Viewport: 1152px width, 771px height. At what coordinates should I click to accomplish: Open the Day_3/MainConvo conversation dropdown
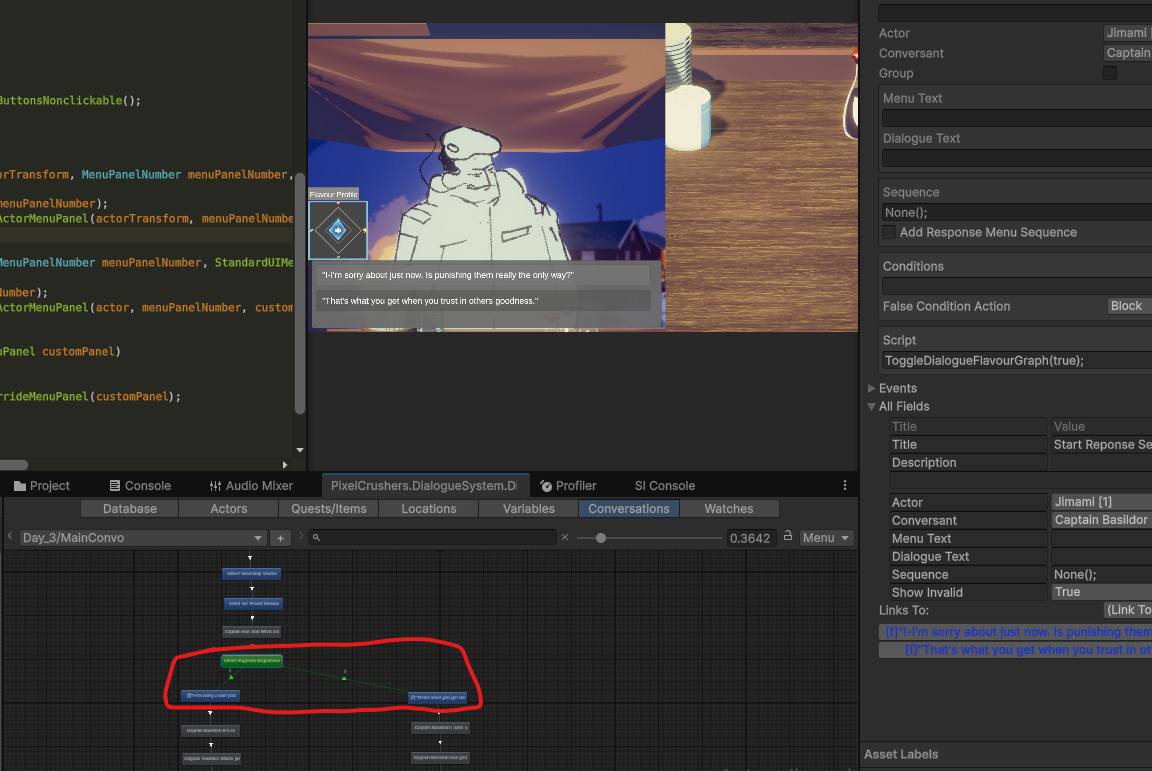(x=143, y=538)
